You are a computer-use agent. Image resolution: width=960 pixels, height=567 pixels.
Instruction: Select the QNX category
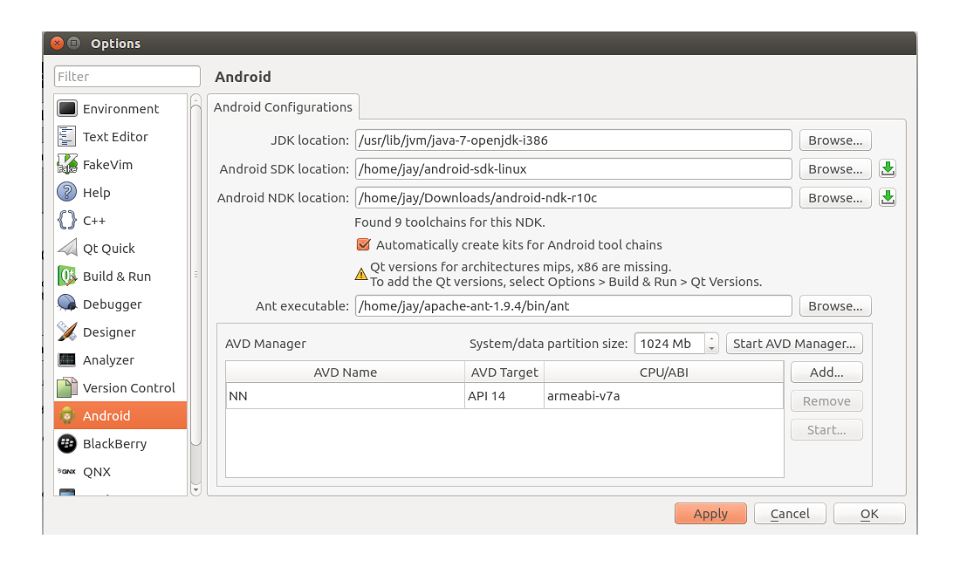[x=121, y=471]
